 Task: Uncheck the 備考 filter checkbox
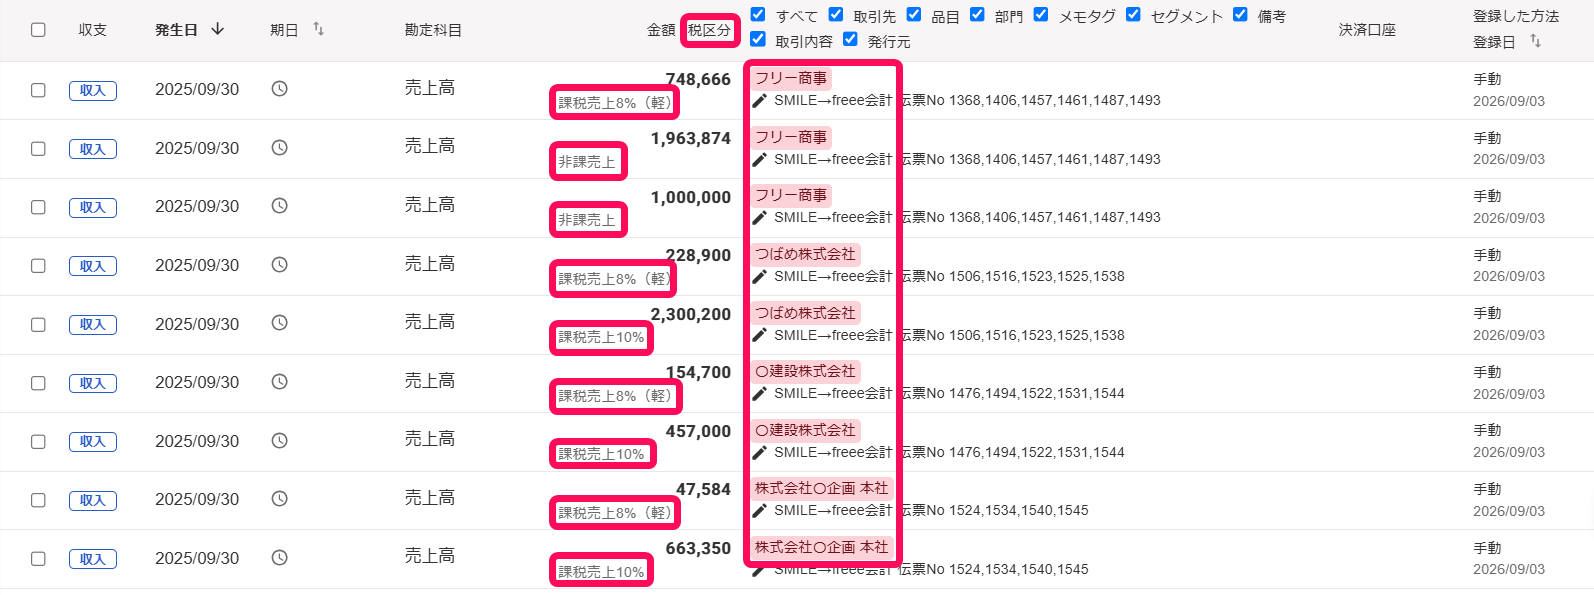pos(1240,14)
